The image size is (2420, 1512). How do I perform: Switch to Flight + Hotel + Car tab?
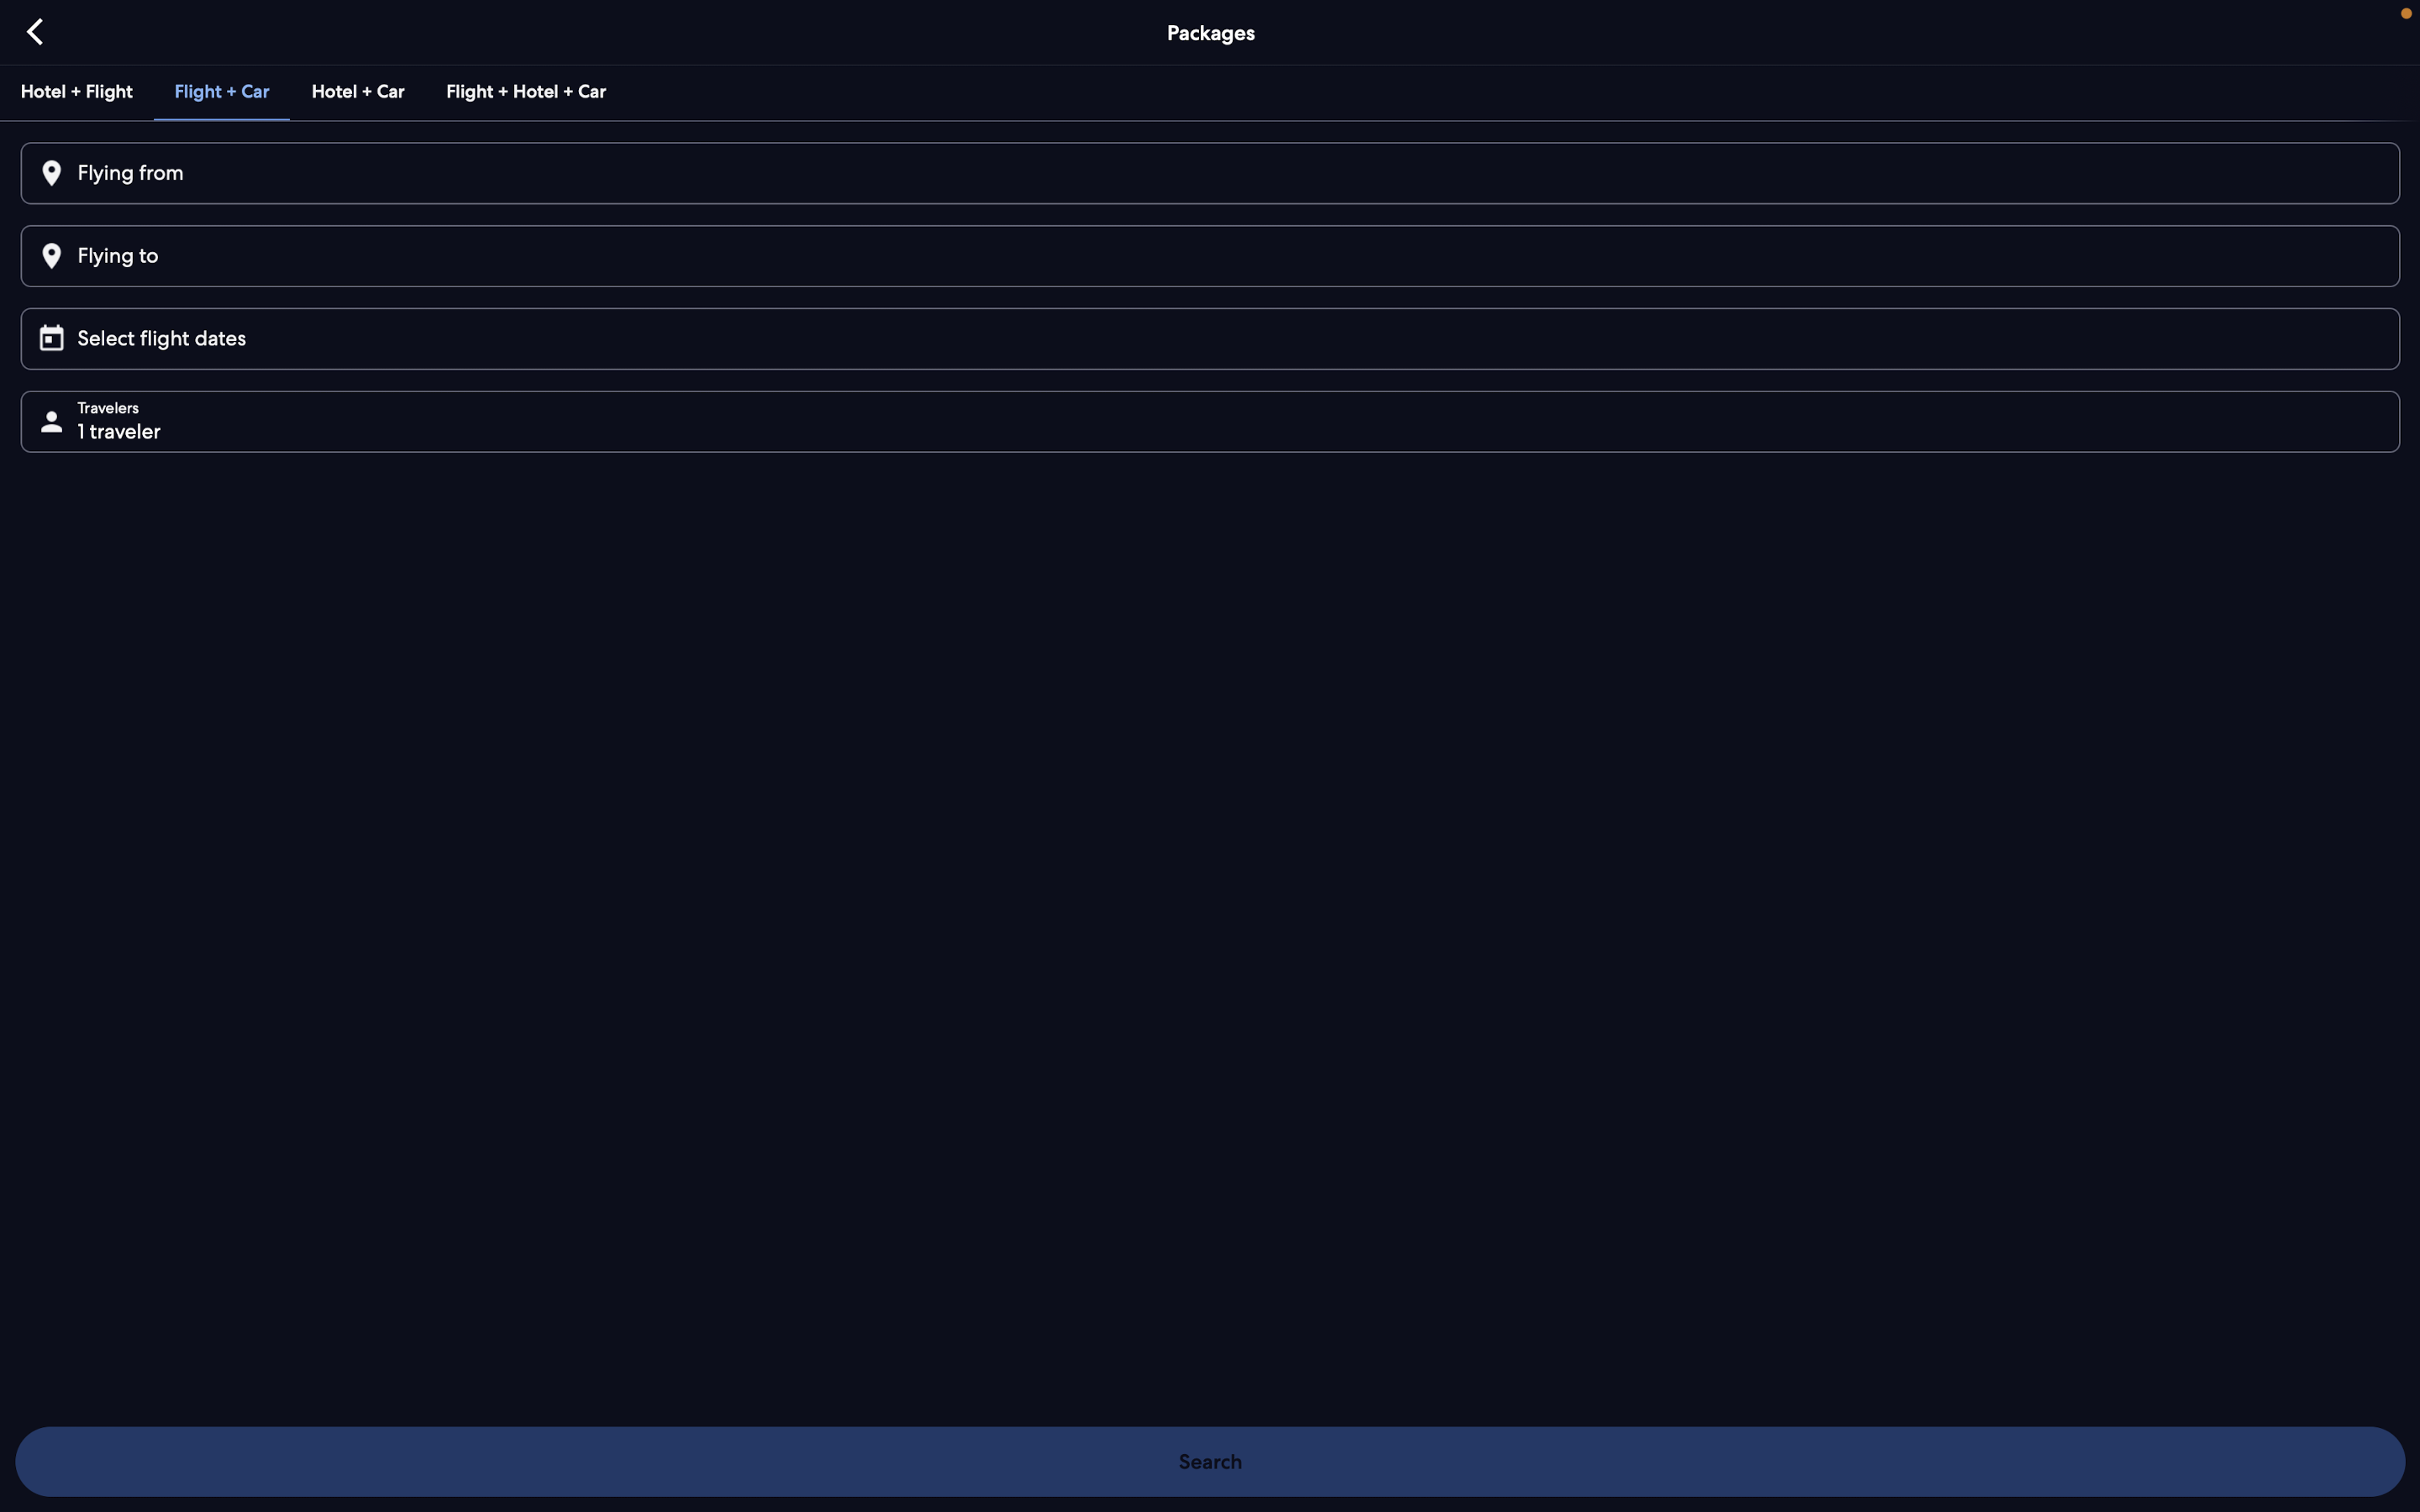(x=526, y=92)
